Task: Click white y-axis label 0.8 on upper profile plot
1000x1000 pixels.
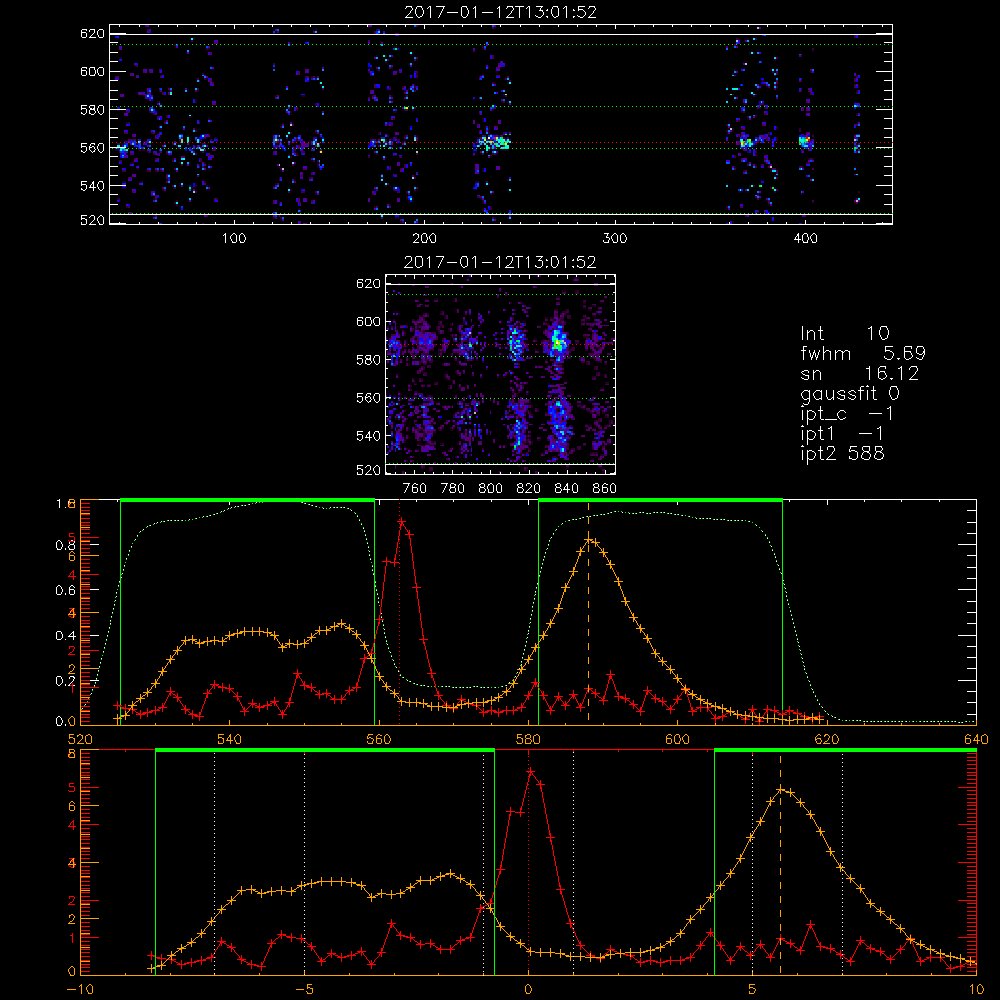Action: [x=66, y=545]
